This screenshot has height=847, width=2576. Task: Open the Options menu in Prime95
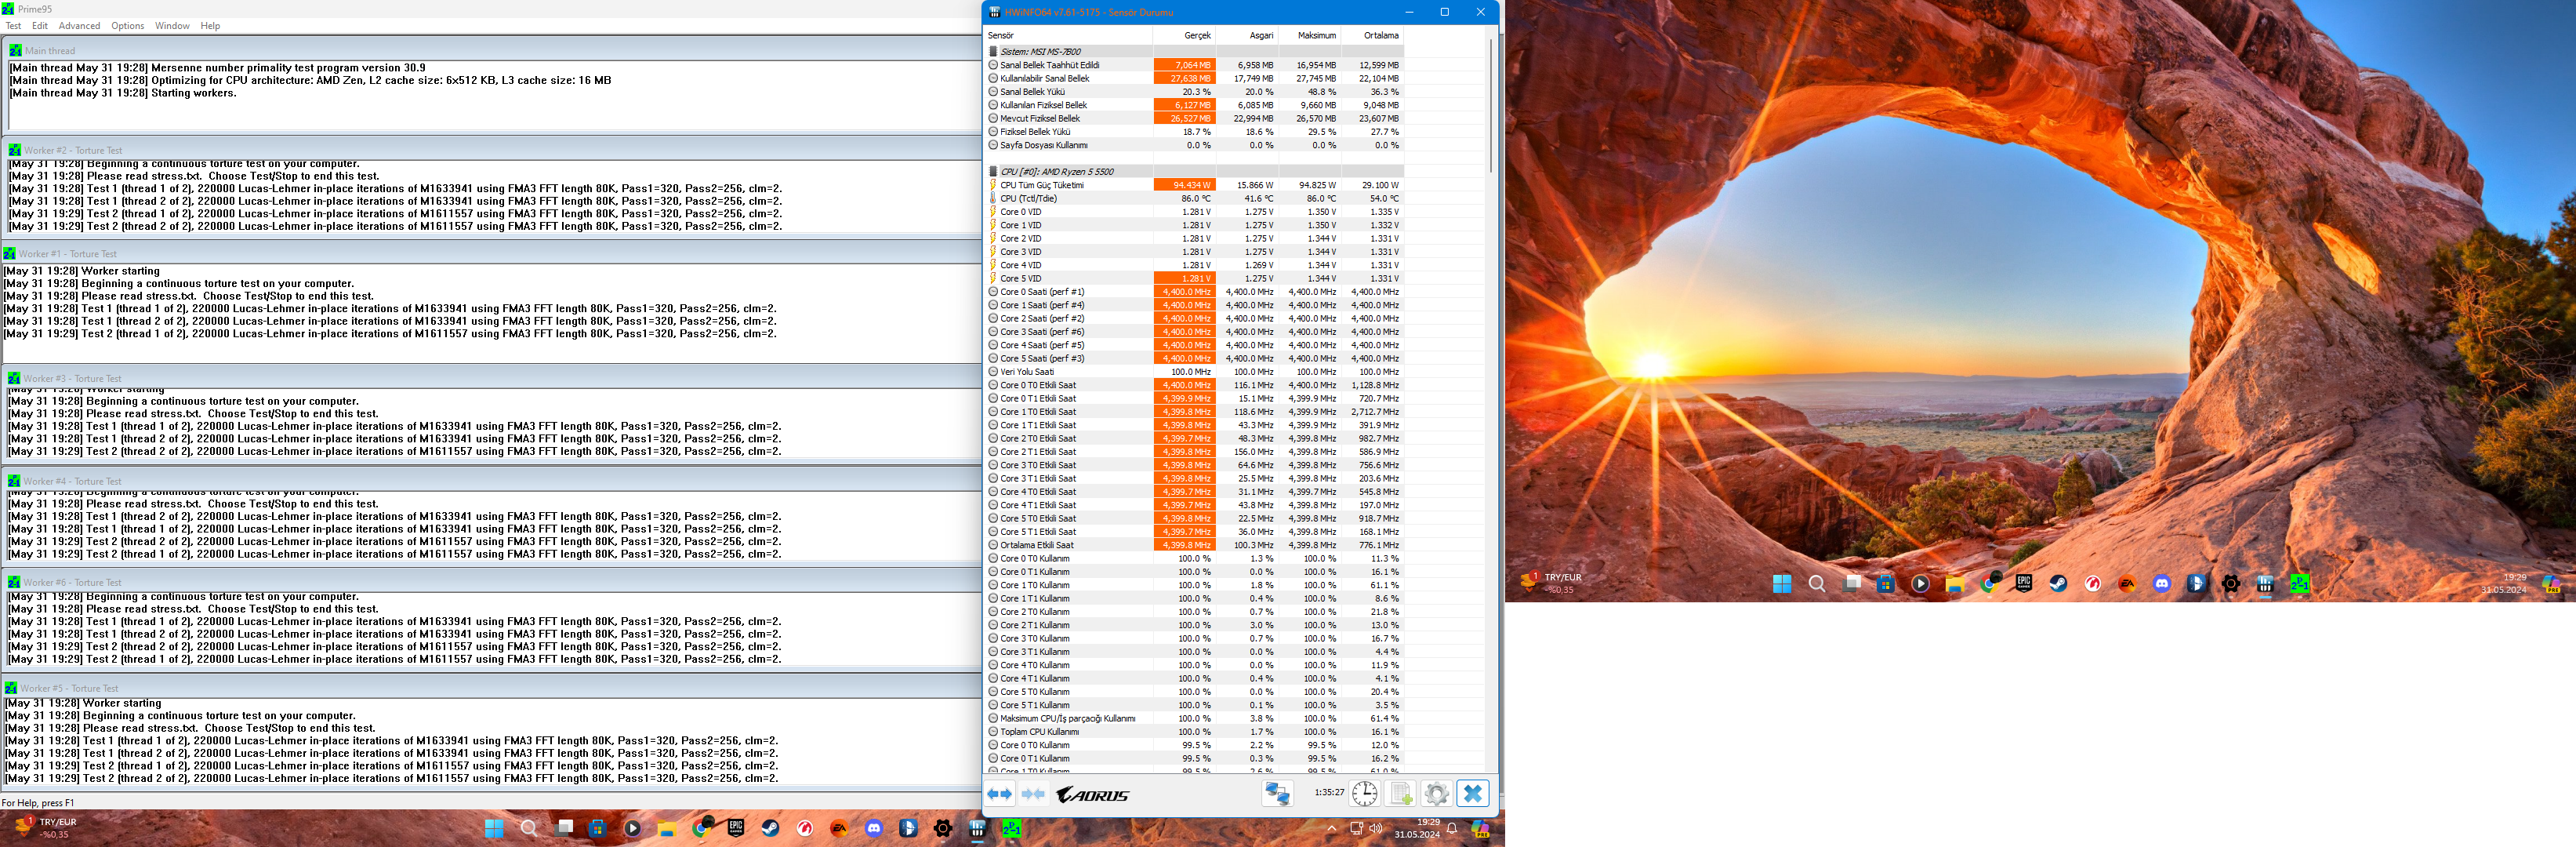pyautogui.click(x=127, y=26)
